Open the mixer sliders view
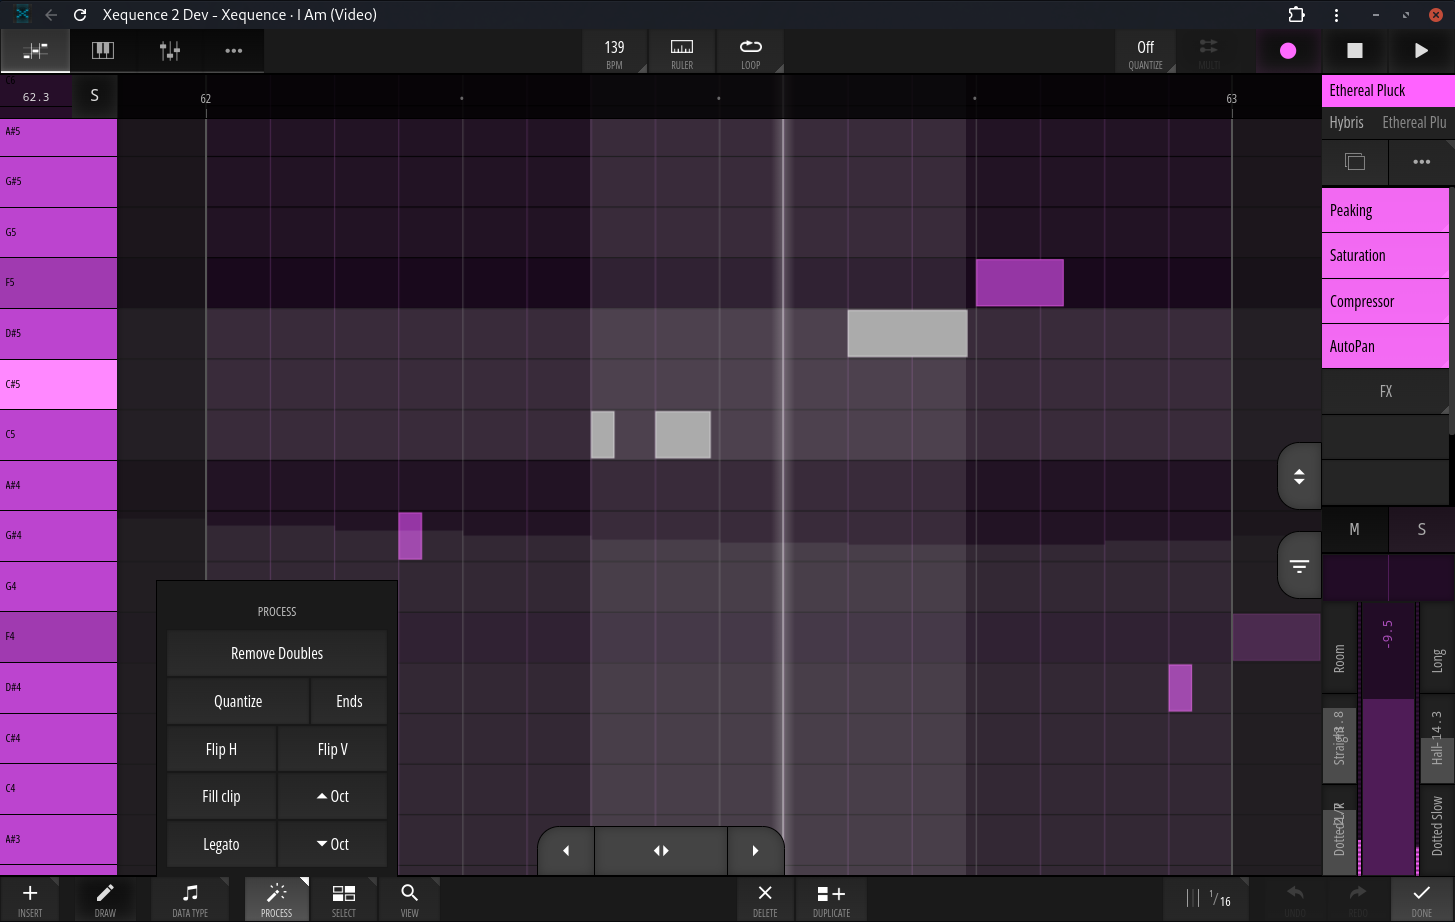Image resolution: width=1455 pixels, height=922 pixels. click(x=170, y=51)
